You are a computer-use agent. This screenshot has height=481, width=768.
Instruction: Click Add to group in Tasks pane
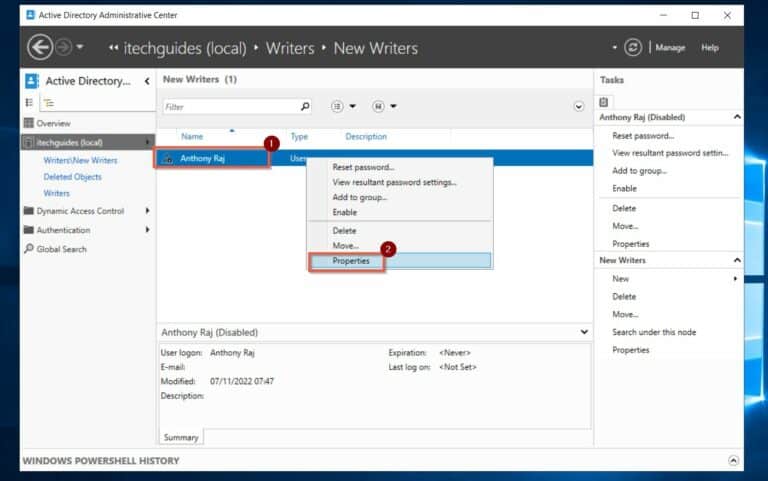pyautogui.click(x=639, y=171)
